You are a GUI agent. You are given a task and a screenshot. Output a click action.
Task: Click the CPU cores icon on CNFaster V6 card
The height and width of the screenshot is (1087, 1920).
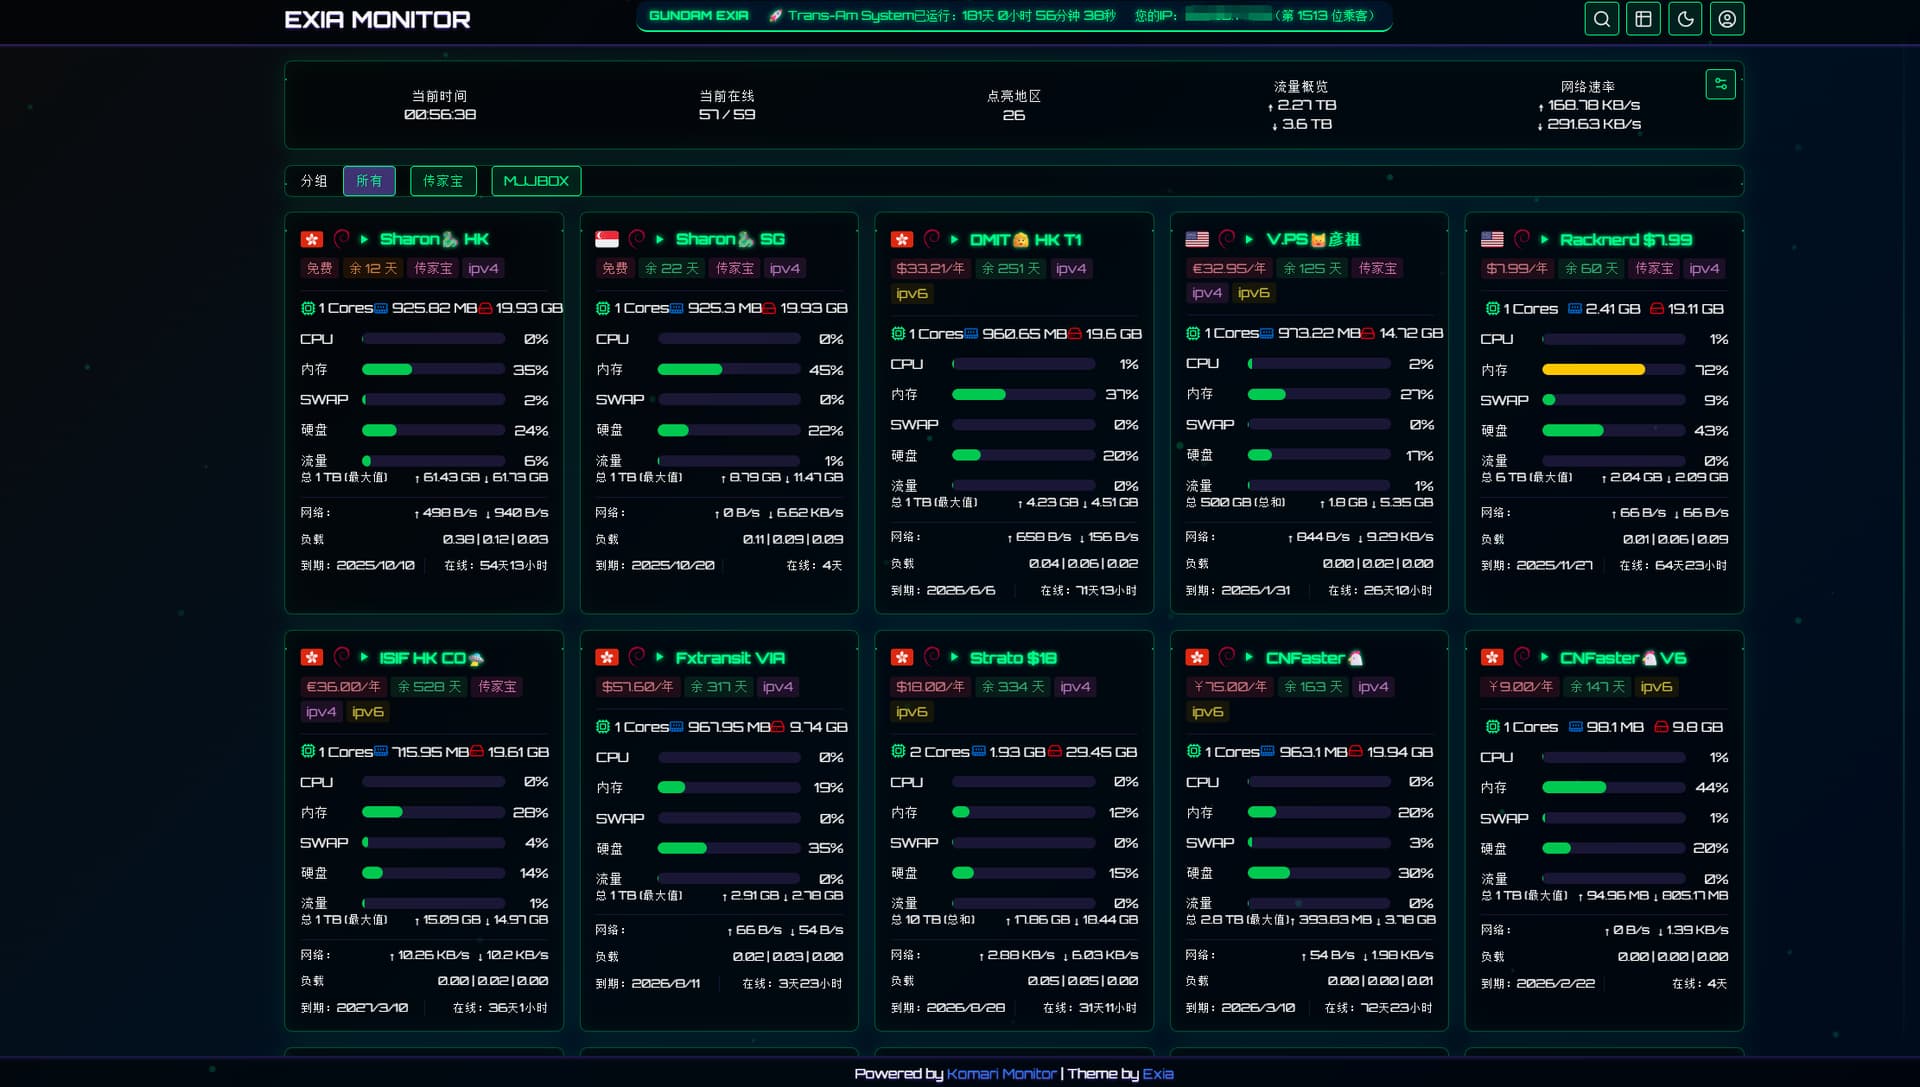coord(1492,727)
